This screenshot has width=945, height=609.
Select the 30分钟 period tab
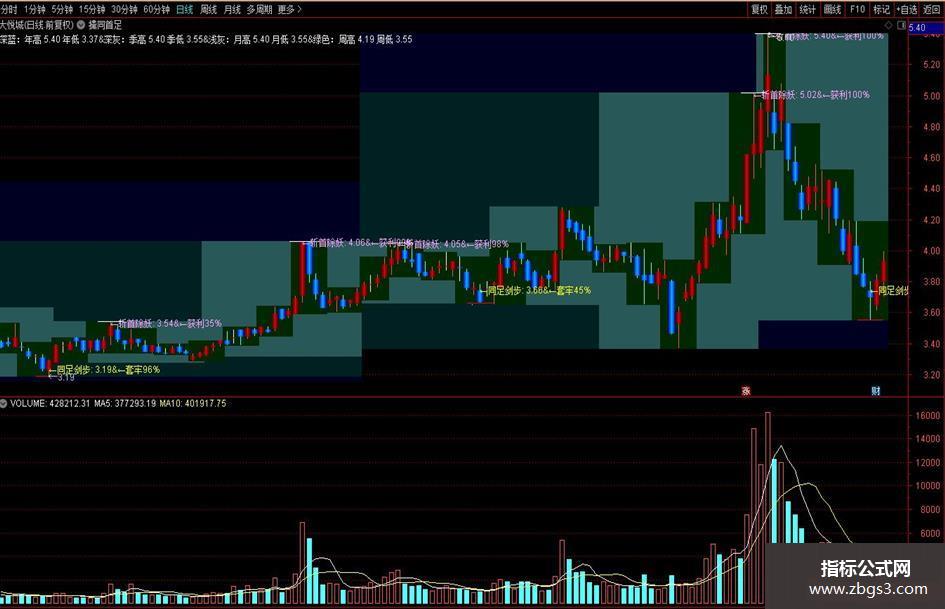[124, 9]
